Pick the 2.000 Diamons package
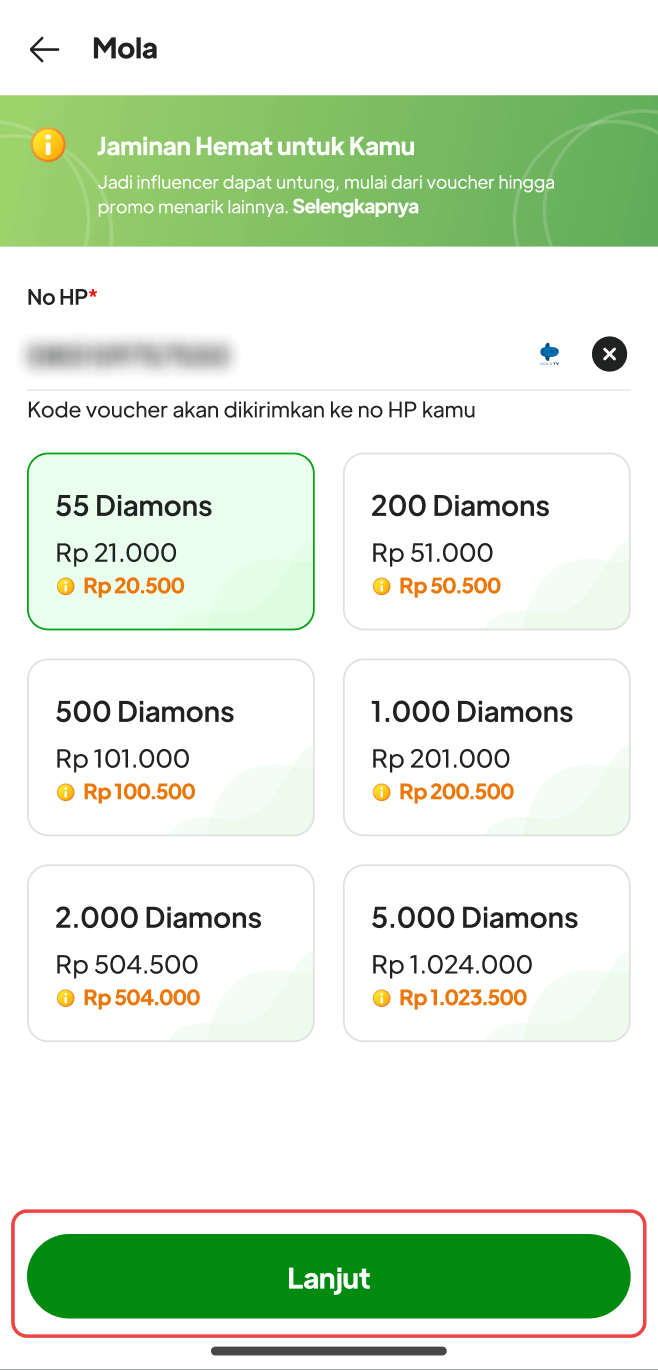 click(x=171, y=953)
